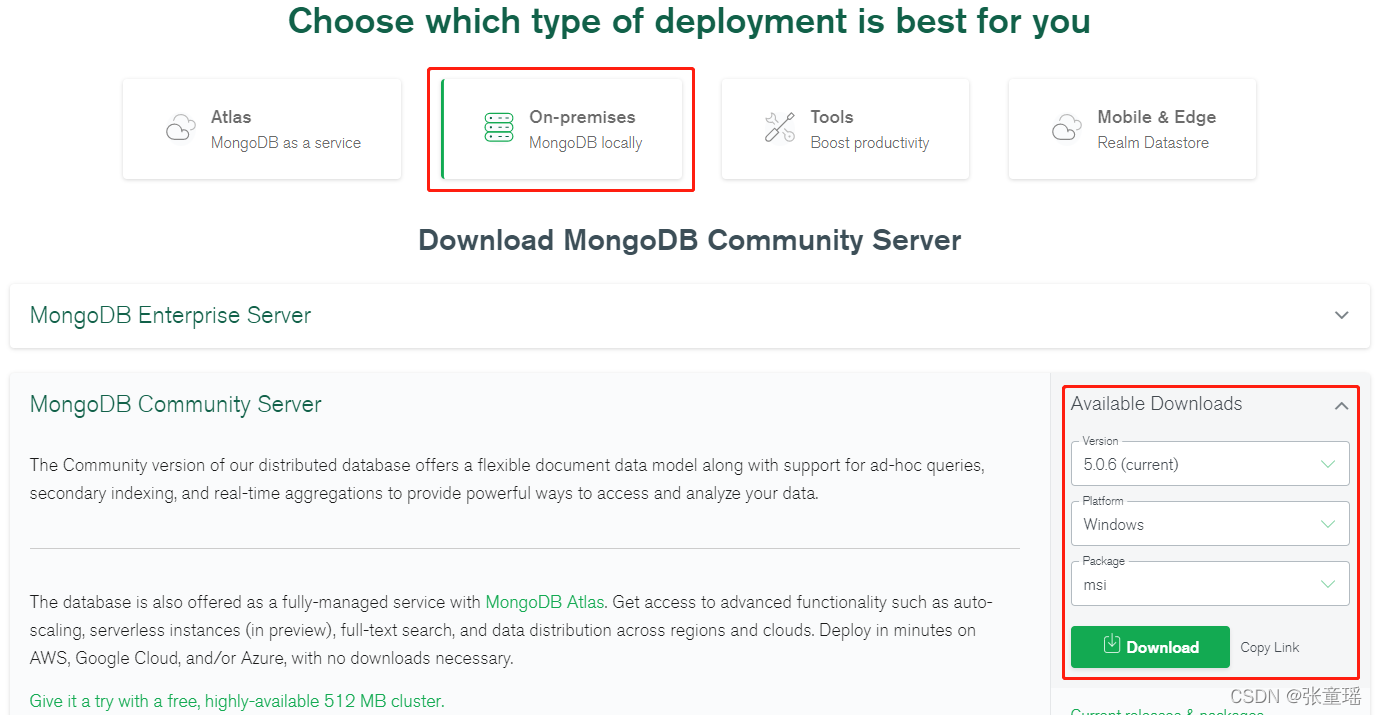Click the download arrow icon on Download button
The image size is (1377, 715).
coord(1112,645)
